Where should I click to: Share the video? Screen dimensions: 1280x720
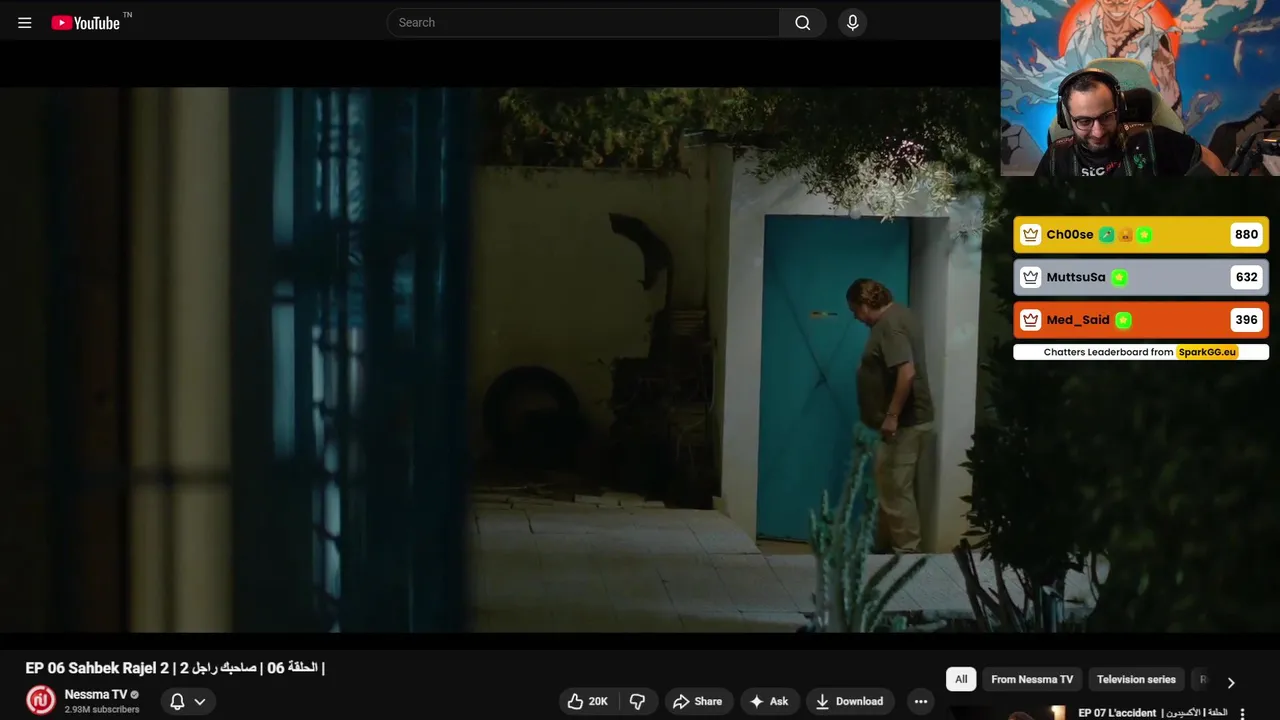[698, 701]
